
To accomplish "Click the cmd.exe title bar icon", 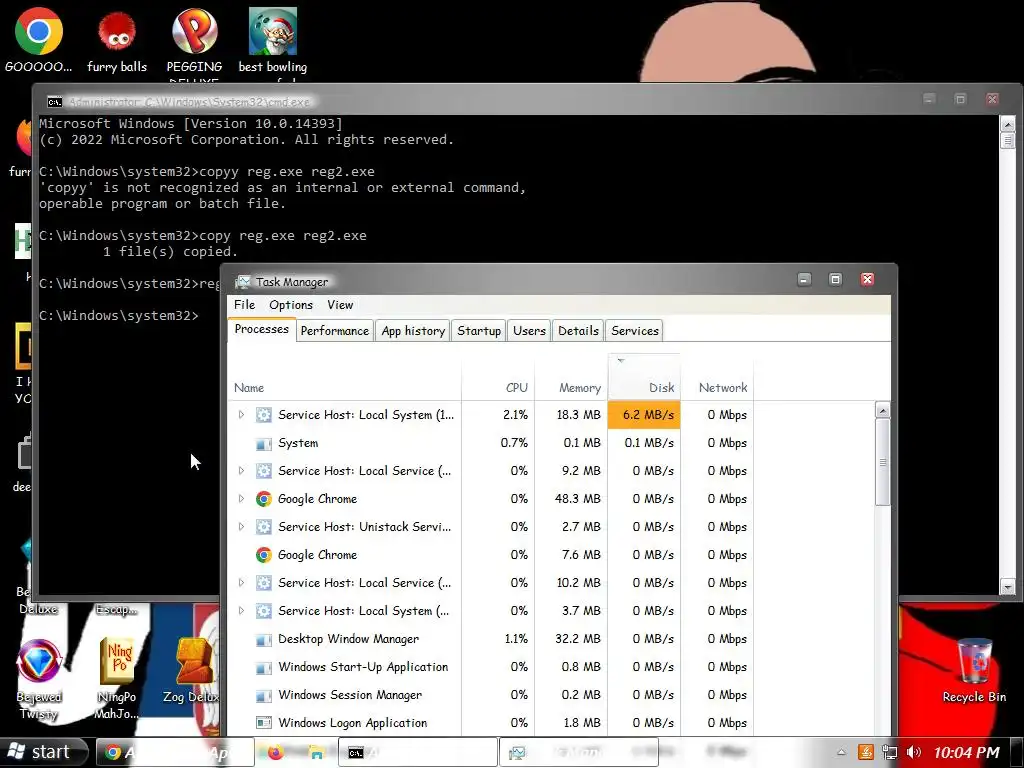I will [x=55, y=102].
